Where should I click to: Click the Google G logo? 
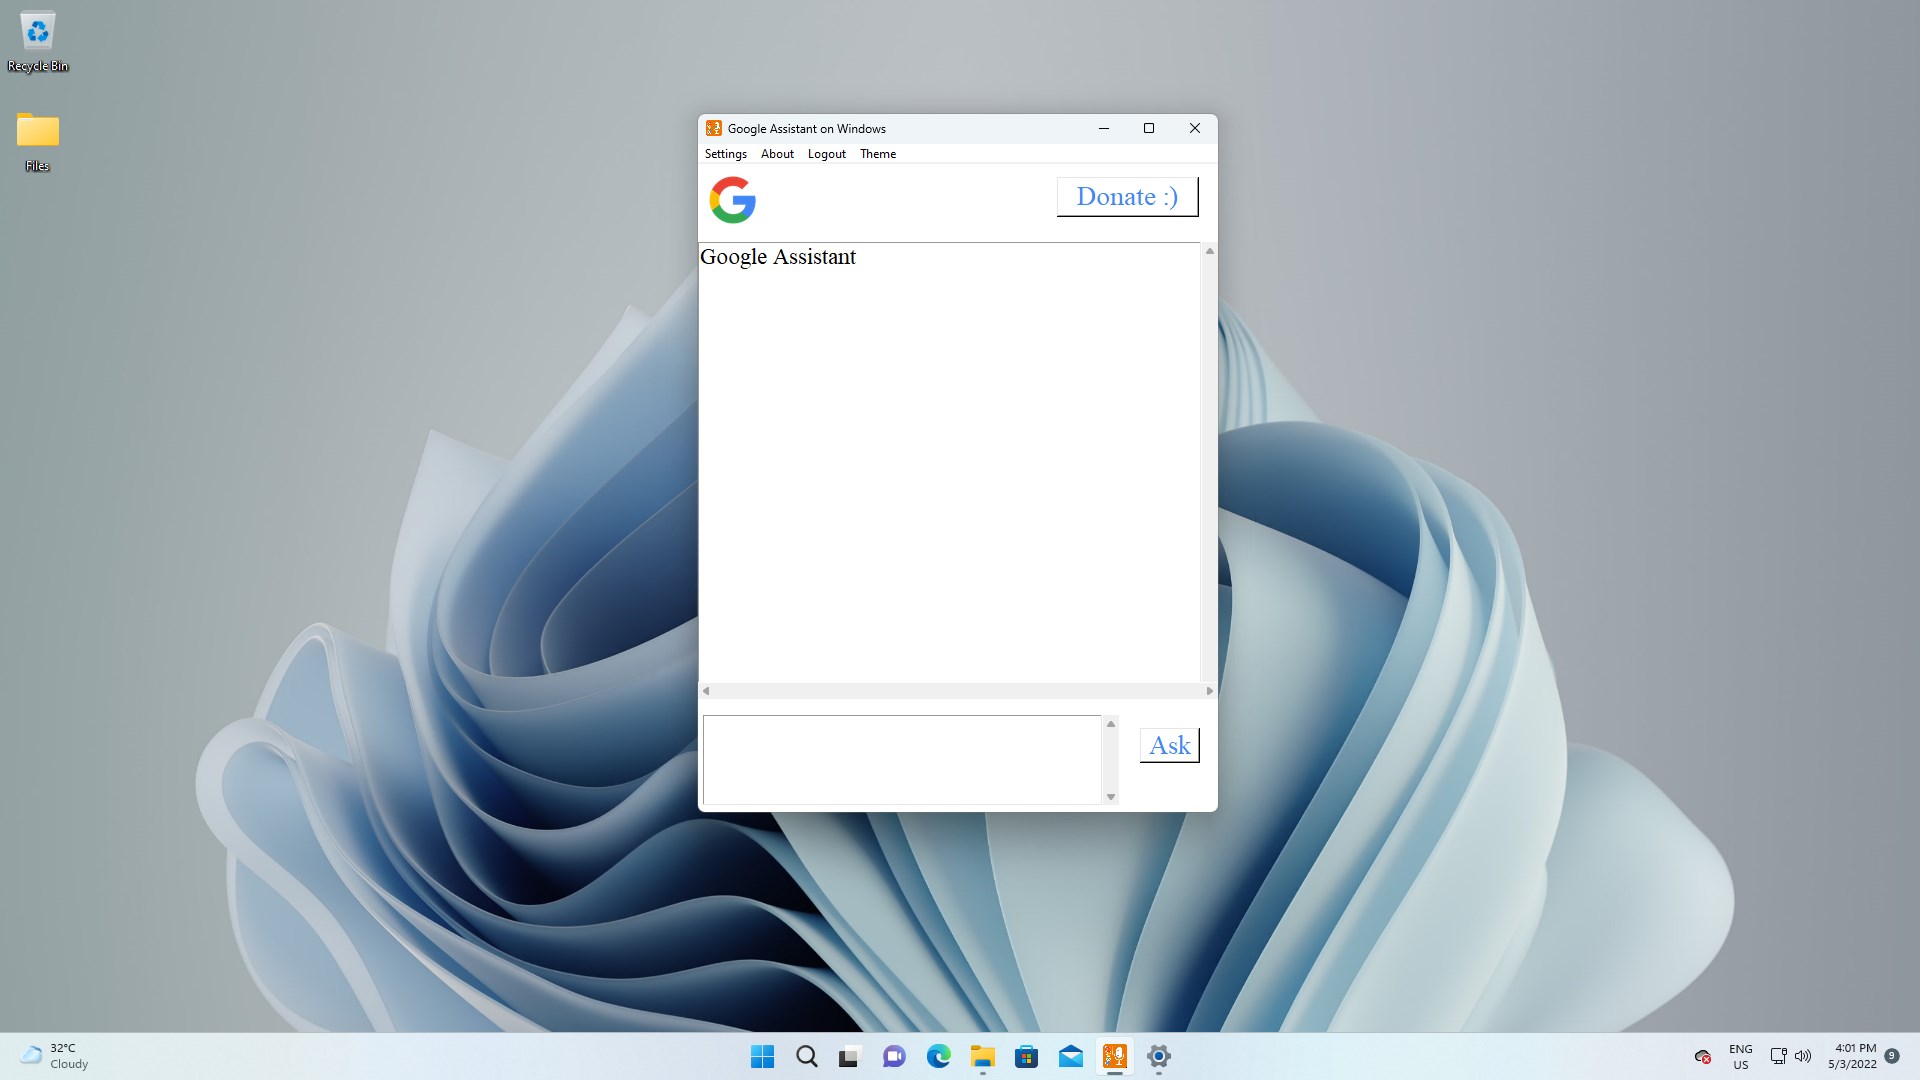point(732,200)
